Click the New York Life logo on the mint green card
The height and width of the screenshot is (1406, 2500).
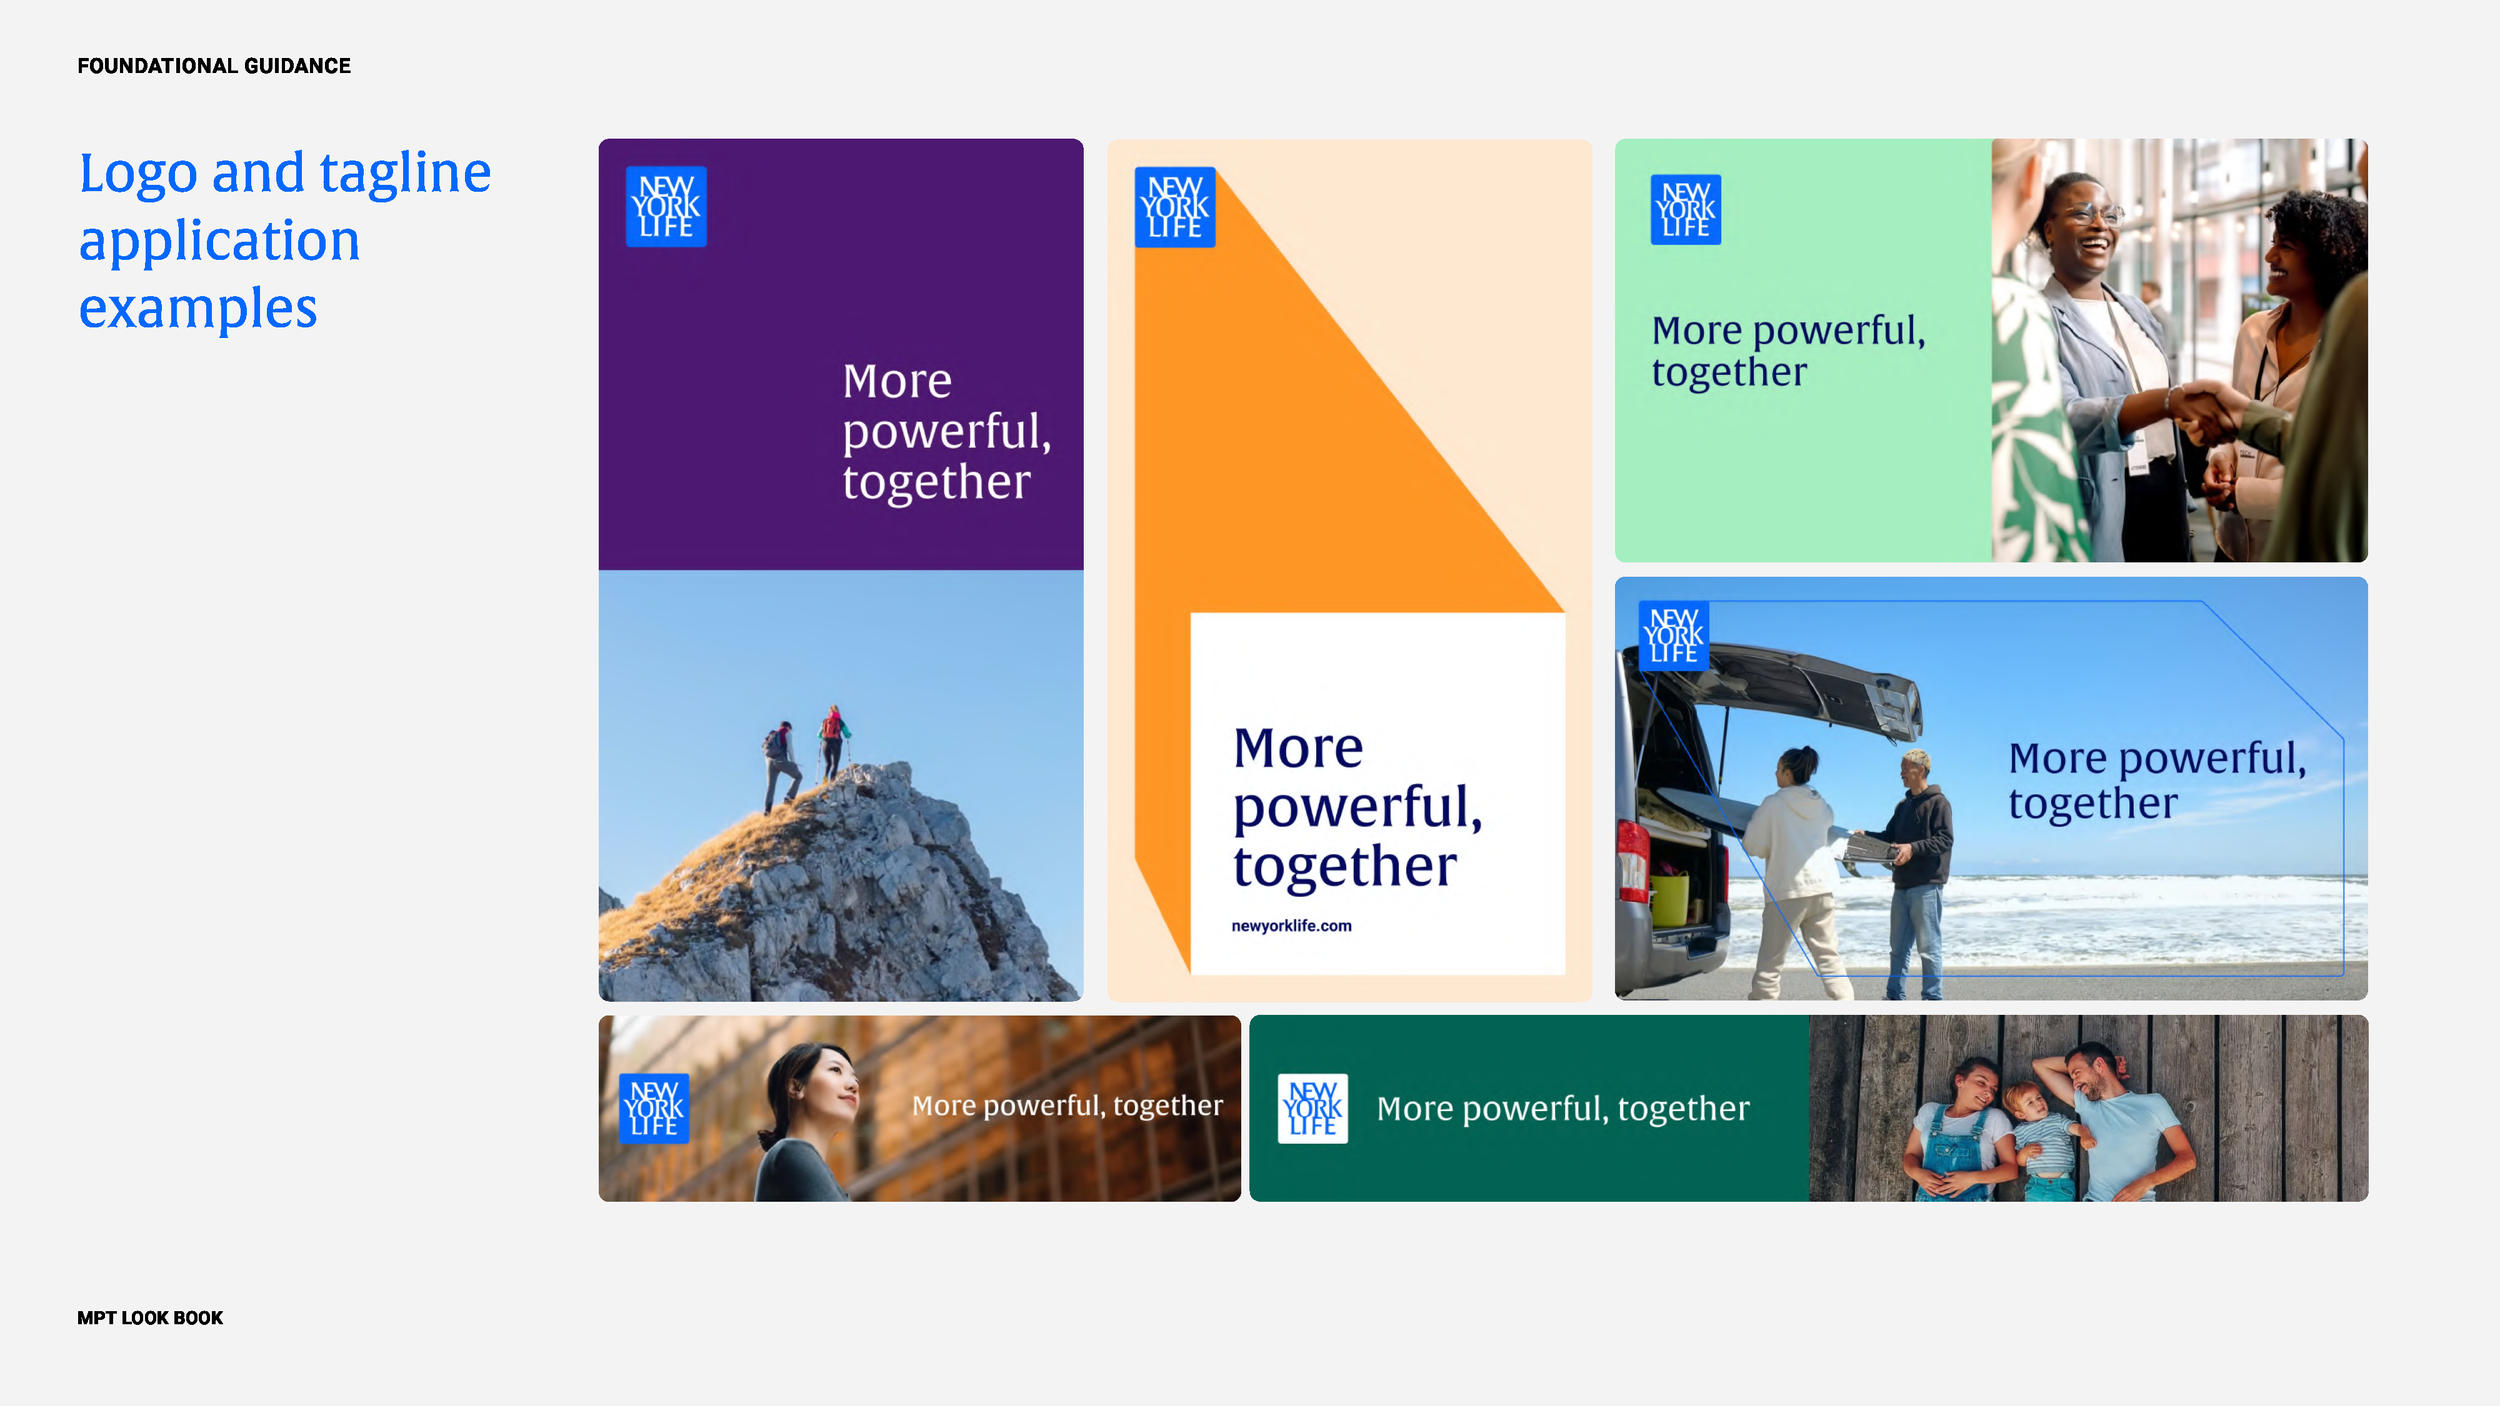pyautogui.click(x=1686, y=209)
